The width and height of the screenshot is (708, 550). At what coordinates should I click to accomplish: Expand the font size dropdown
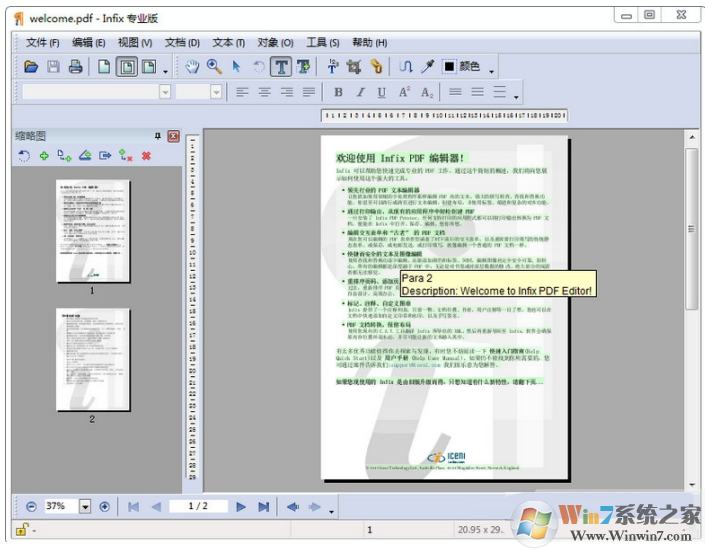pyautogui.click(x=215, y=92)
